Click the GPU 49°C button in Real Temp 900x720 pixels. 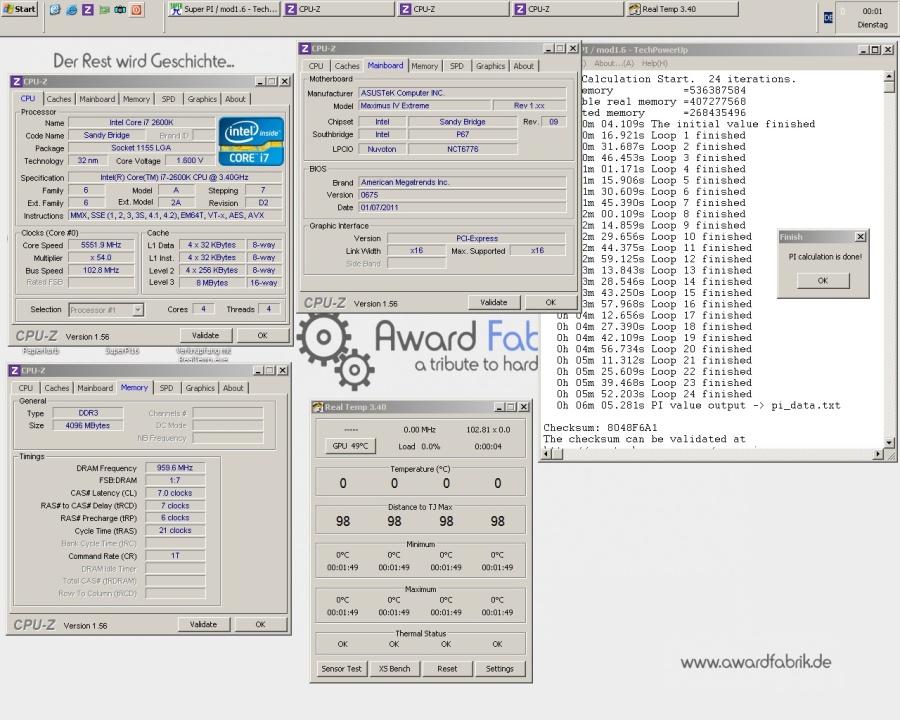point(350,446)
